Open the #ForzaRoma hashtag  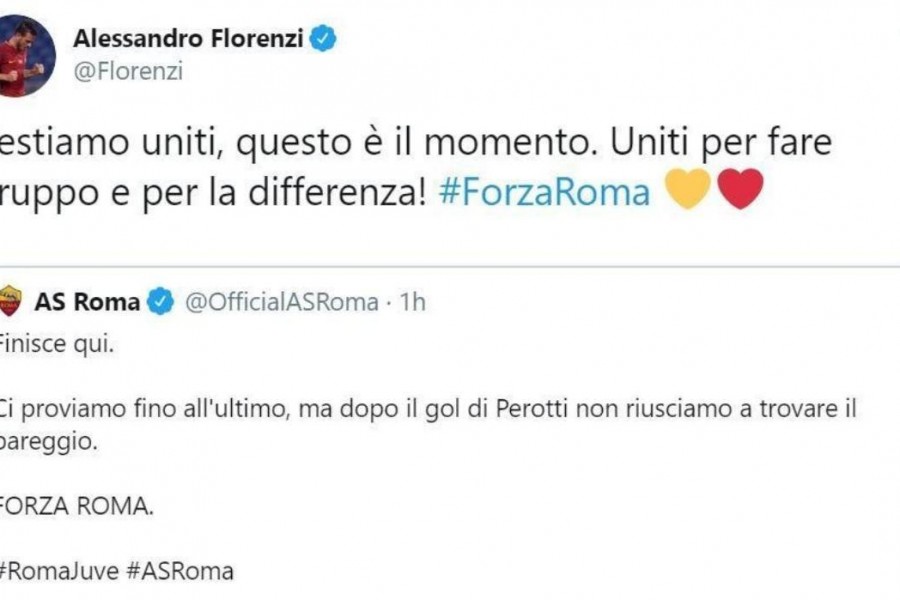pos(544,192)
